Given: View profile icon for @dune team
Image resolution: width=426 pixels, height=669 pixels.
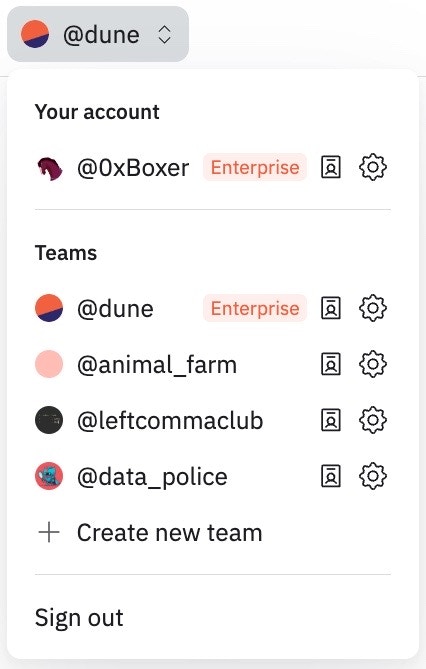Looking at the screenshot, I should click(331, 308).
